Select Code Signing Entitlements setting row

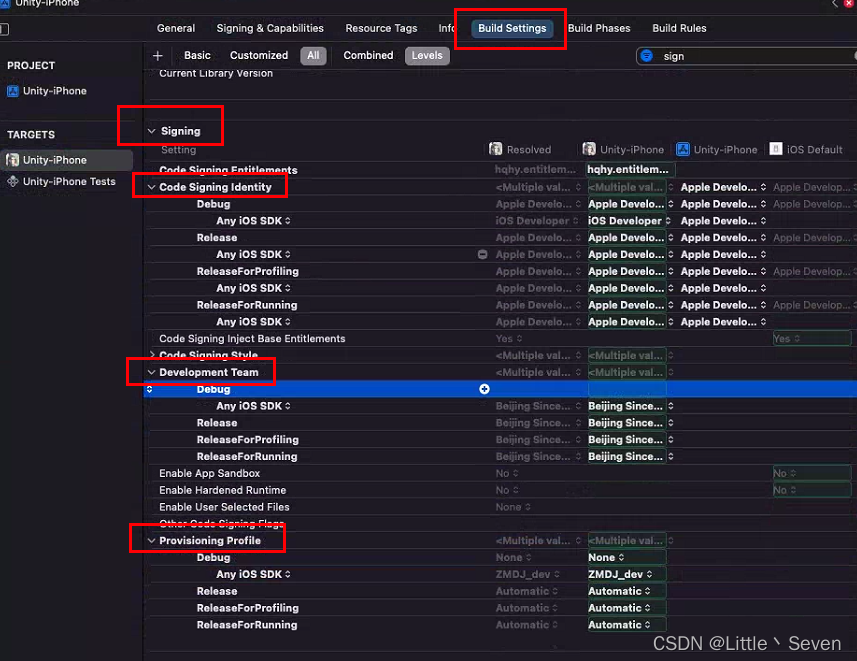[x=228, y=170]
